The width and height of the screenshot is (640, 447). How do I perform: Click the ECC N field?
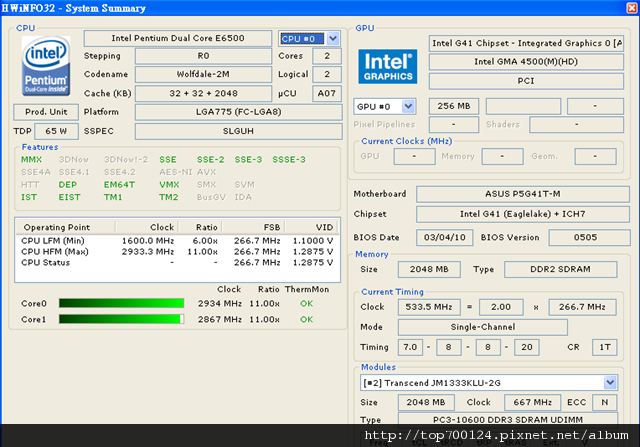pyautogui.click(x=604, y=403)
